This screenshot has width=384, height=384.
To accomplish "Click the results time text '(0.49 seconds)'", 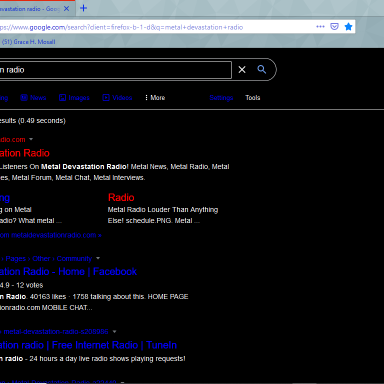I will click(x=42, y=121).
